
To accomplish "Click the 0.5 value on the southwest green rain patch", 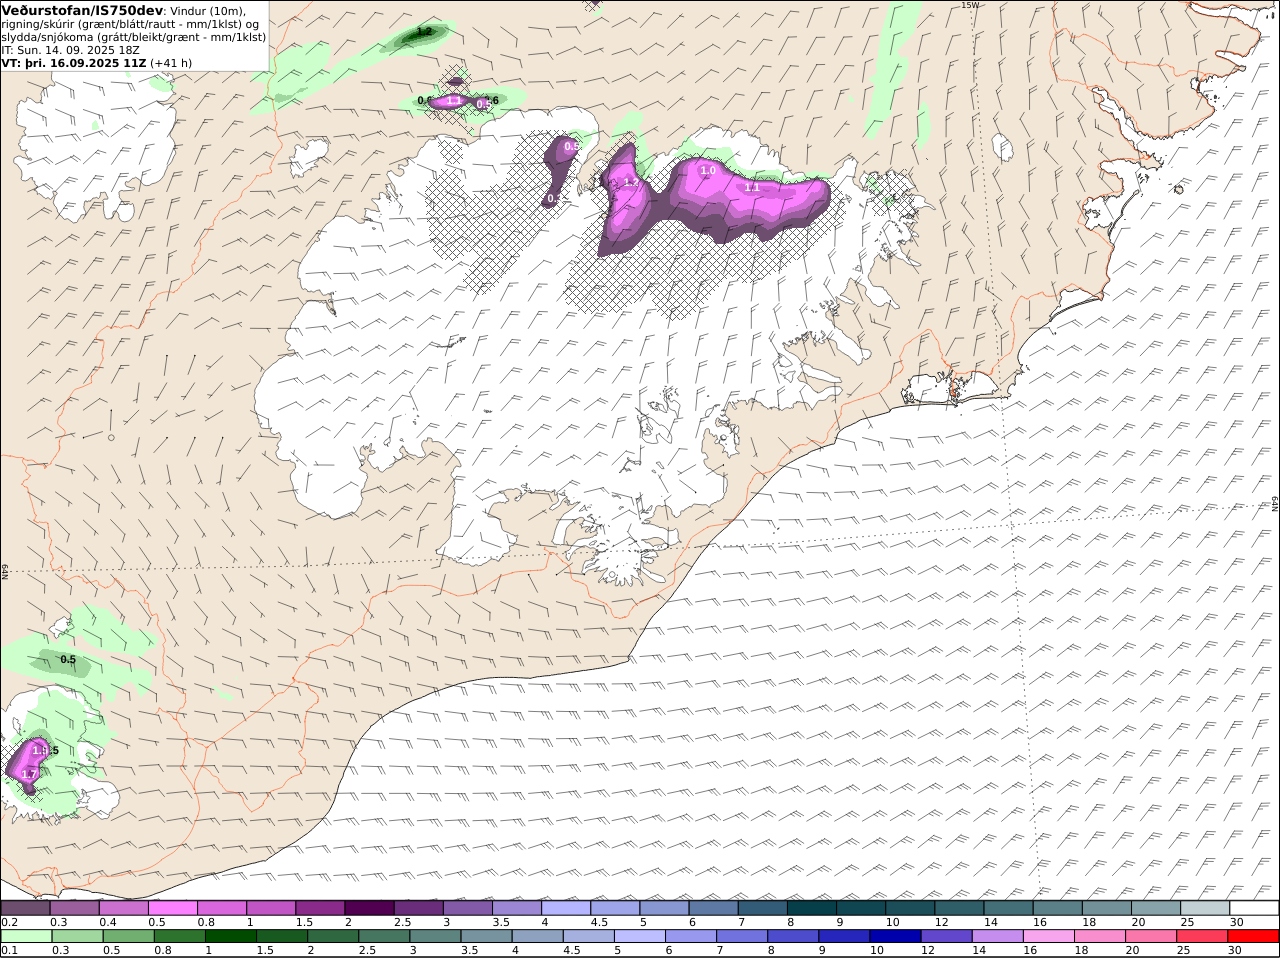I will pyautogui.click(x=68, y=660).
